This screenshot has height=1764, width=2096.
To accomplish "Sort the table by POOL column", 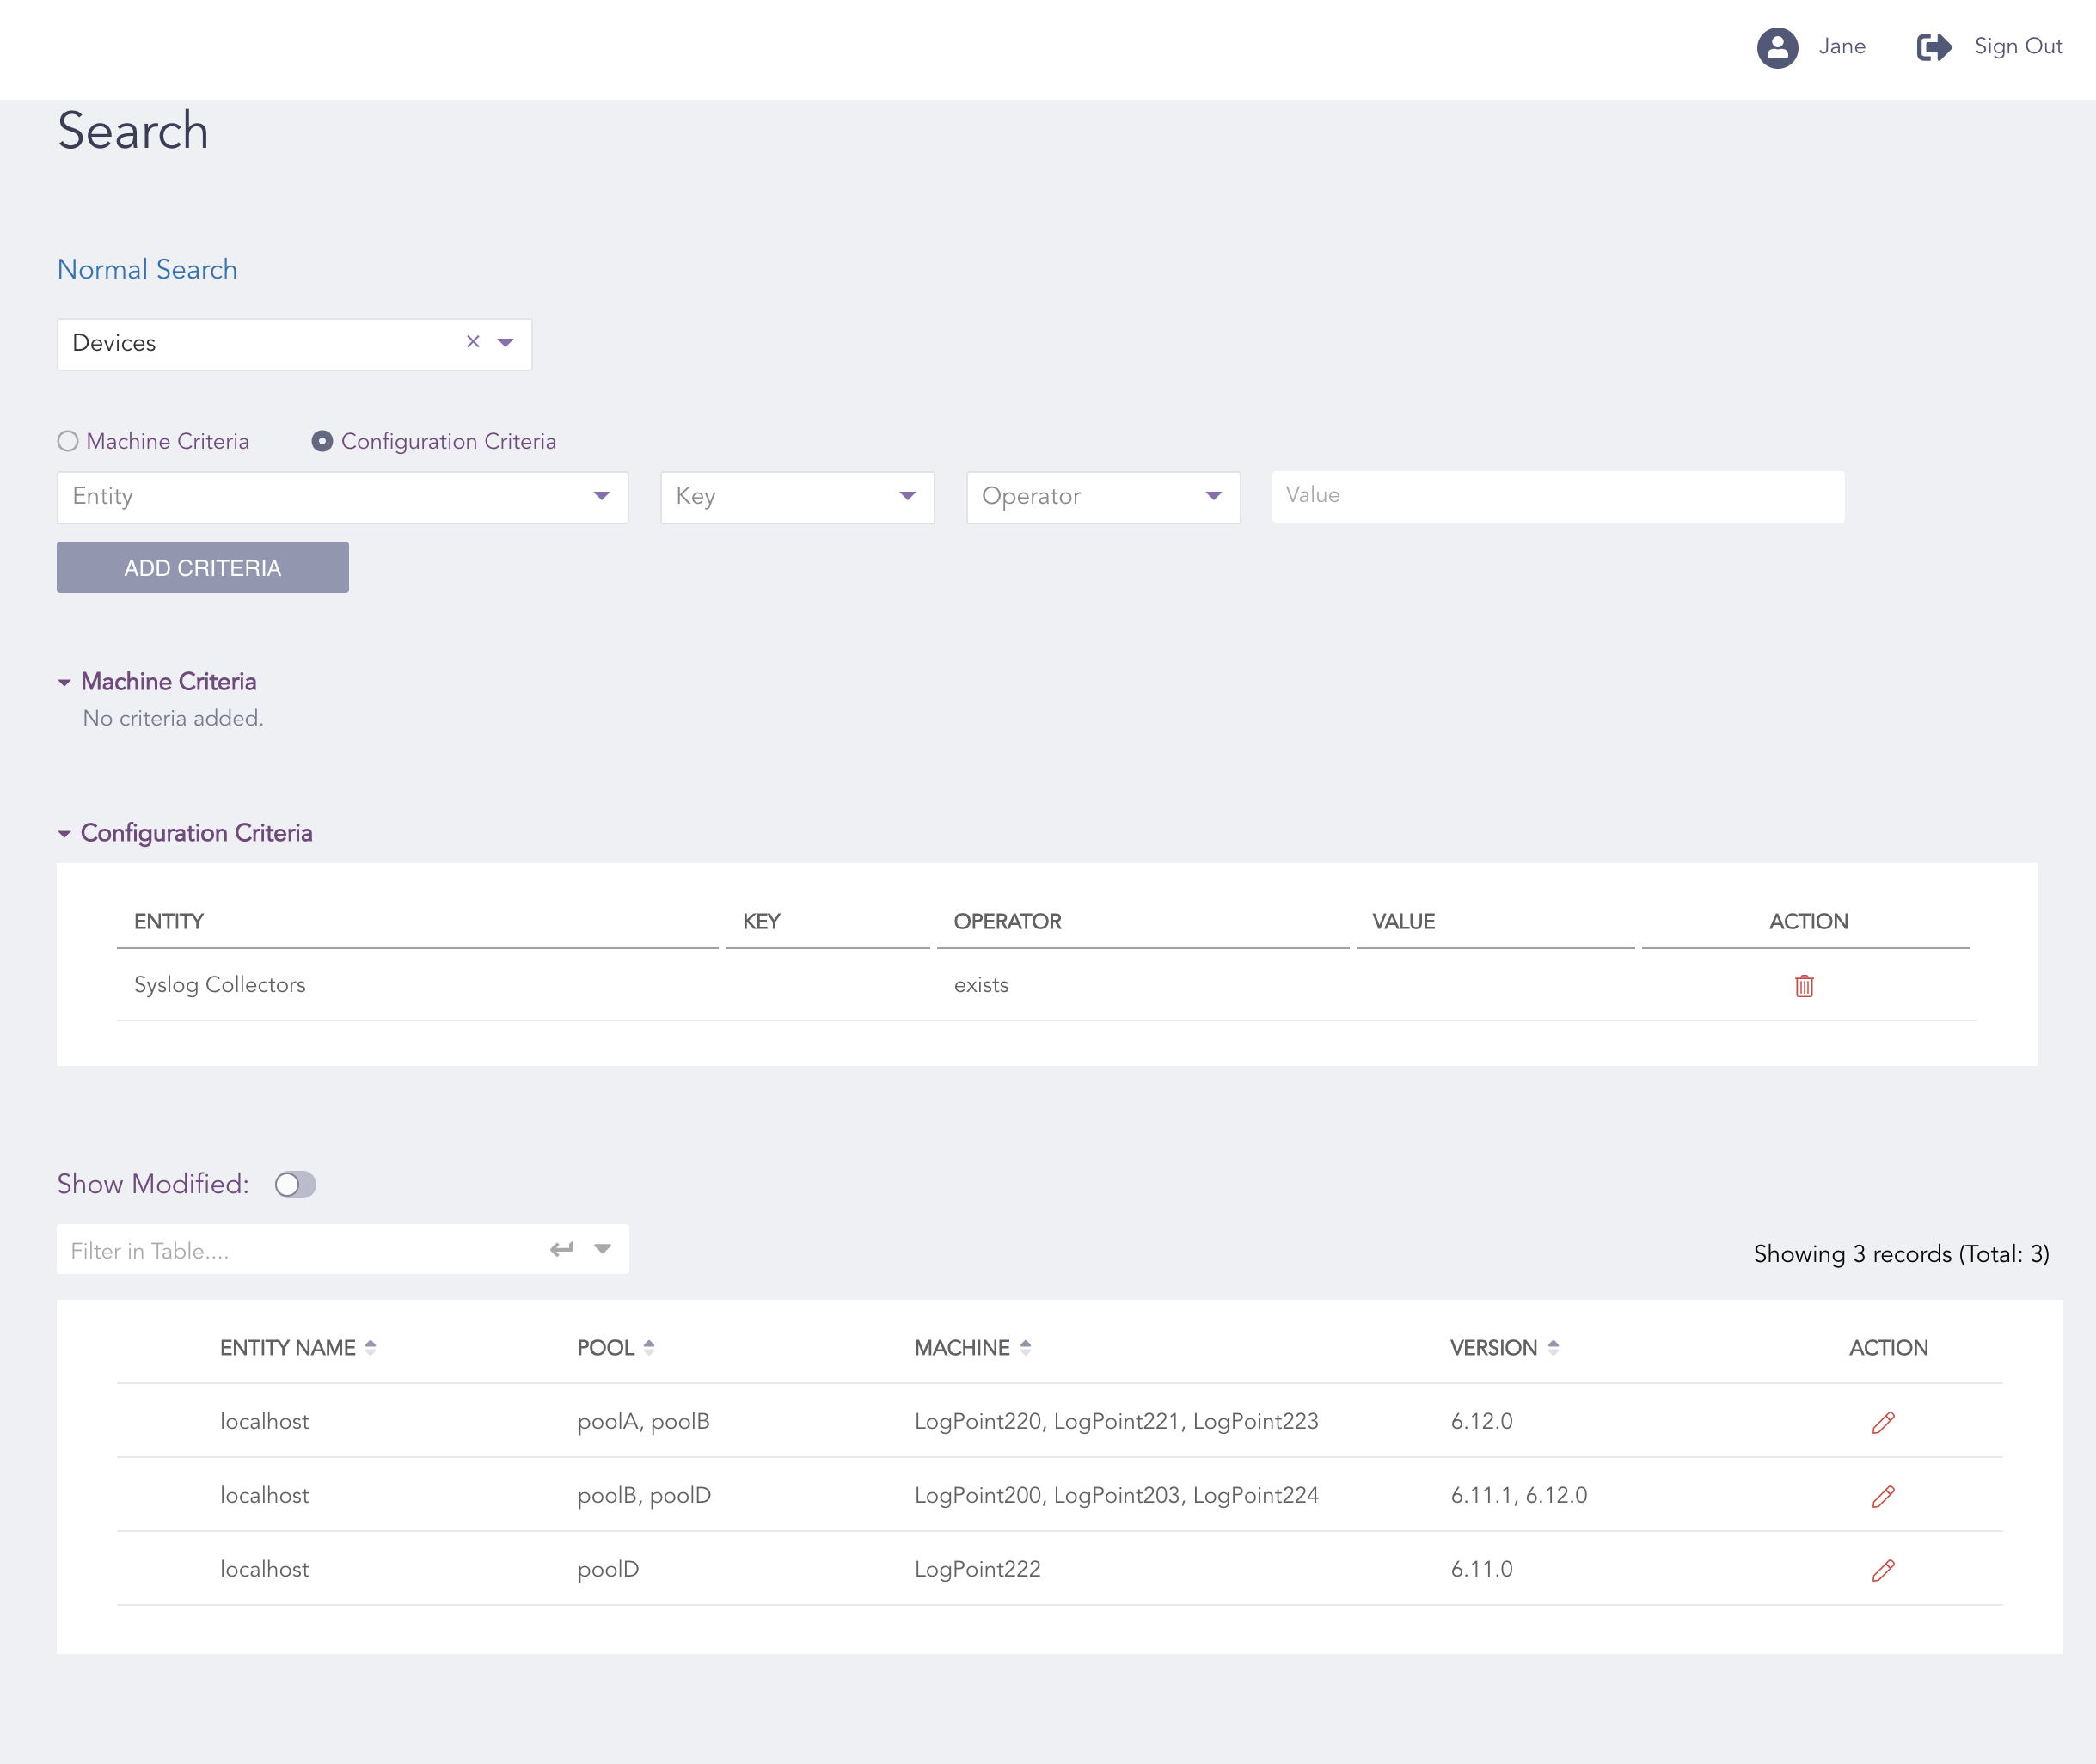I will point(650,1347).
